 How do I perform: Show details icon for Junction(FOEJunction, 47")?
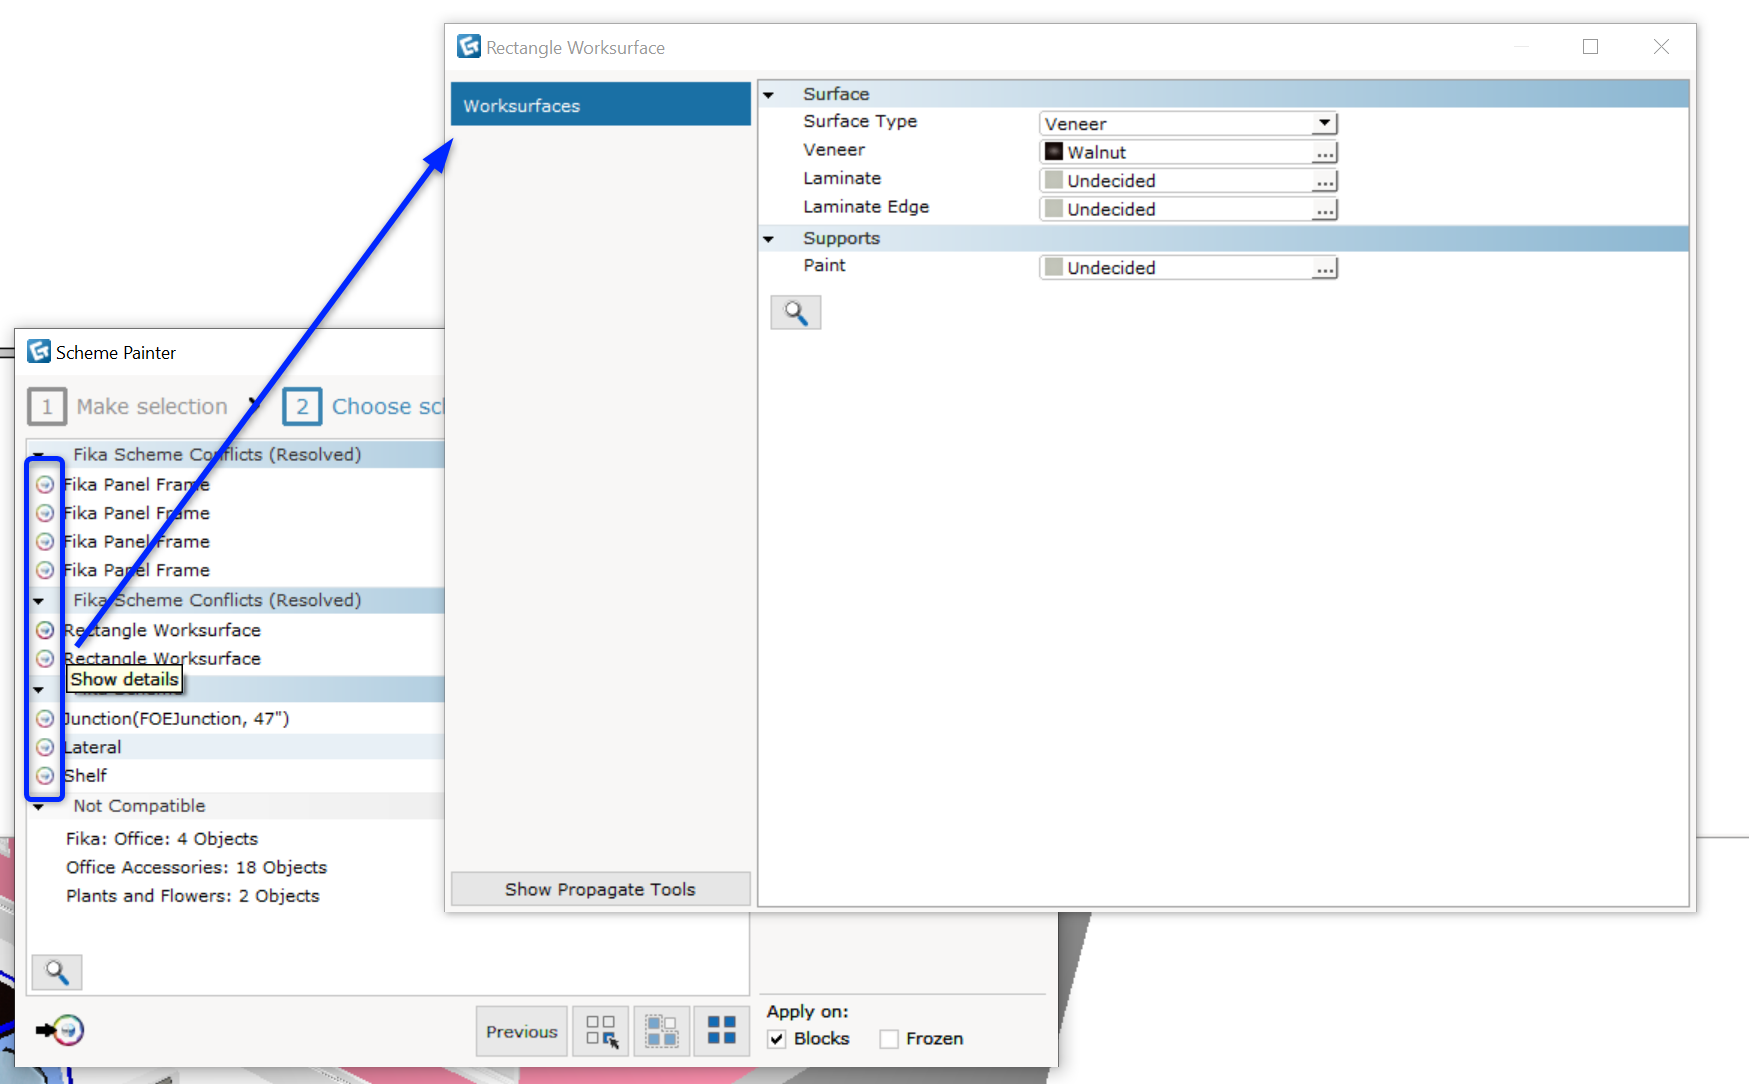coord(45,719)
